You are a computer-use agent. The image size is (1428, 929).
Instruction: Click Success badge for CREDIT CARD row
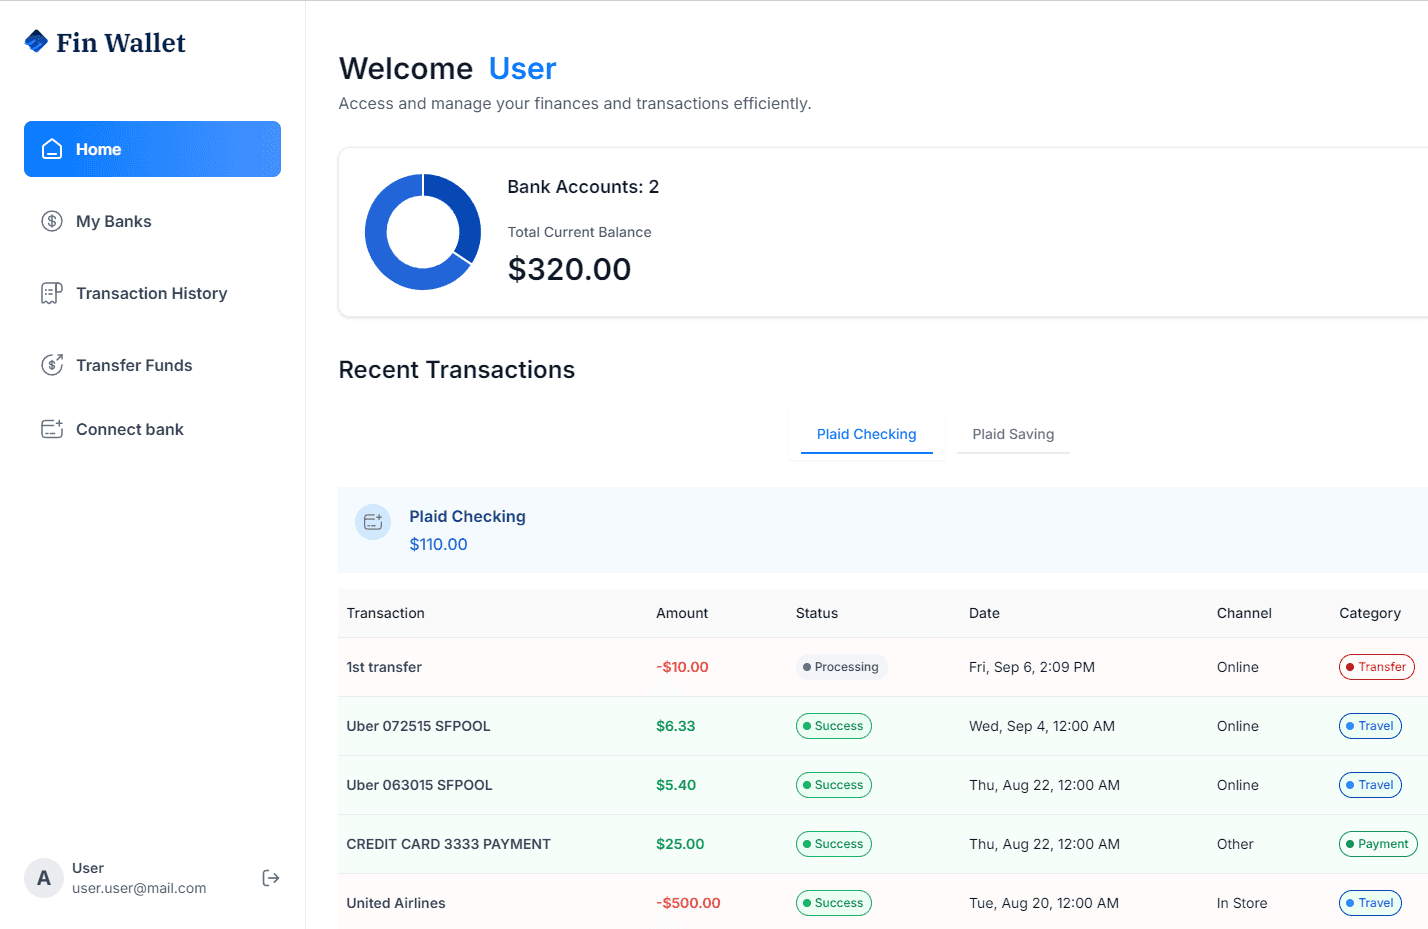(x=834, y=844)
